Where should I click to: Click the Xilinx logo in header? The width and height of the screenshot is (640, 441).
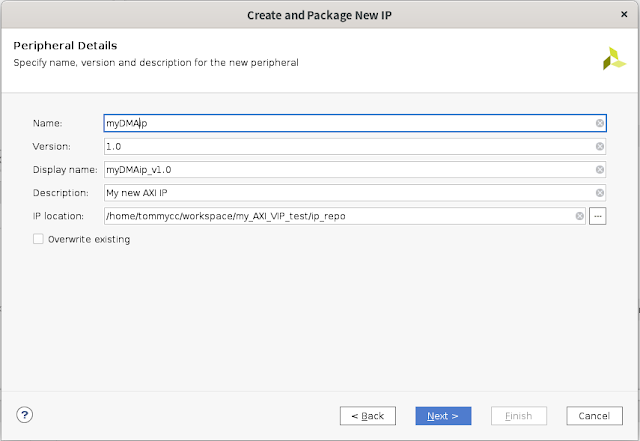[x=614, y=59]
